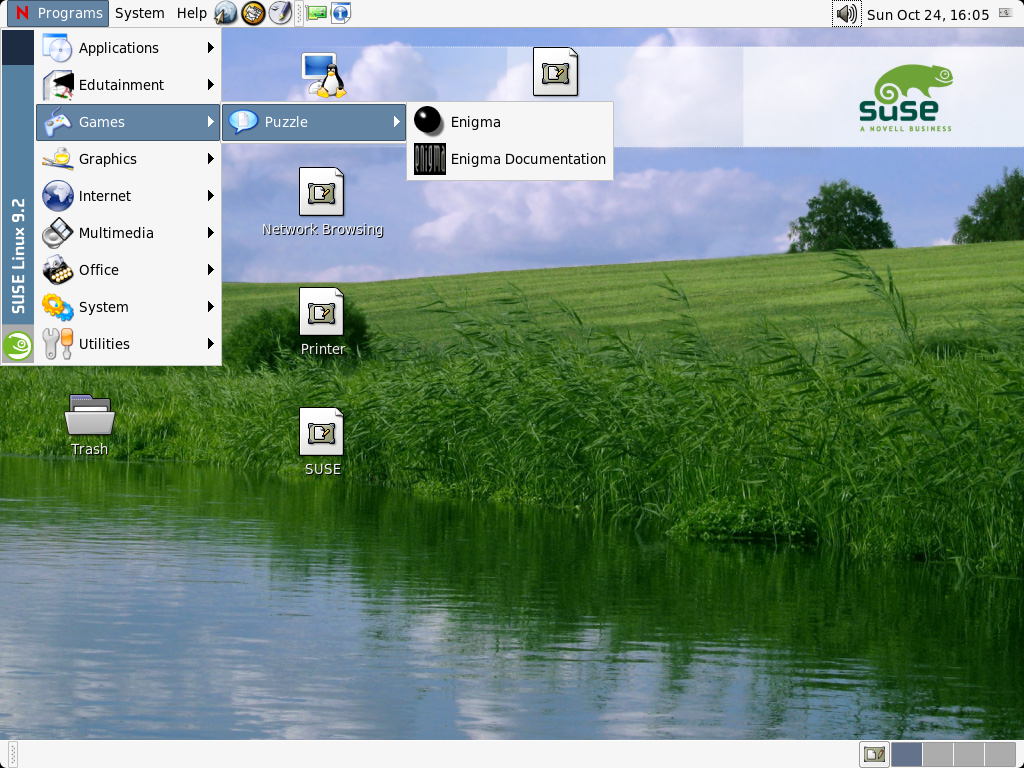This screenshot has height=768, width=1024.
Task: Launch Enigma from the Puzzle submenu
Action: (509, 122)
